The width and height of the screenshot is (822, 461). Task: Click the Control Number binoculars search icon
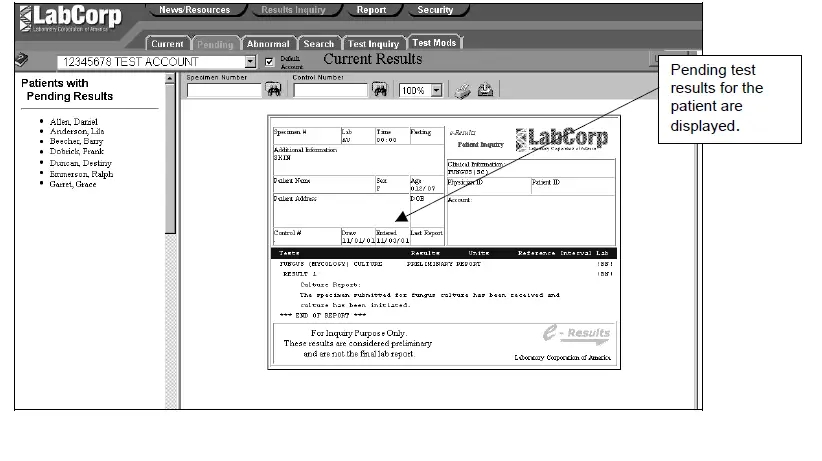tap(380, 90)
